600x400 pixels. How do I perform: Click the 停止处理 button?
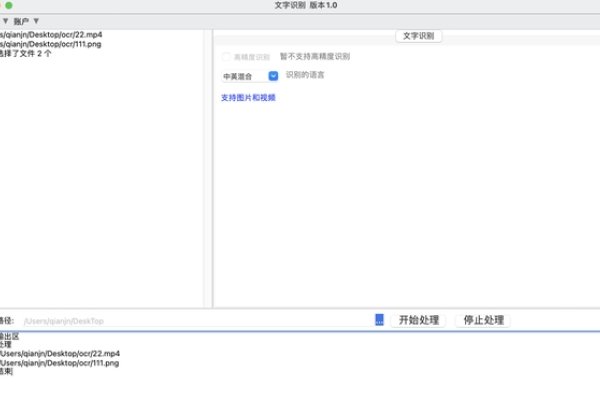[483, 320]
